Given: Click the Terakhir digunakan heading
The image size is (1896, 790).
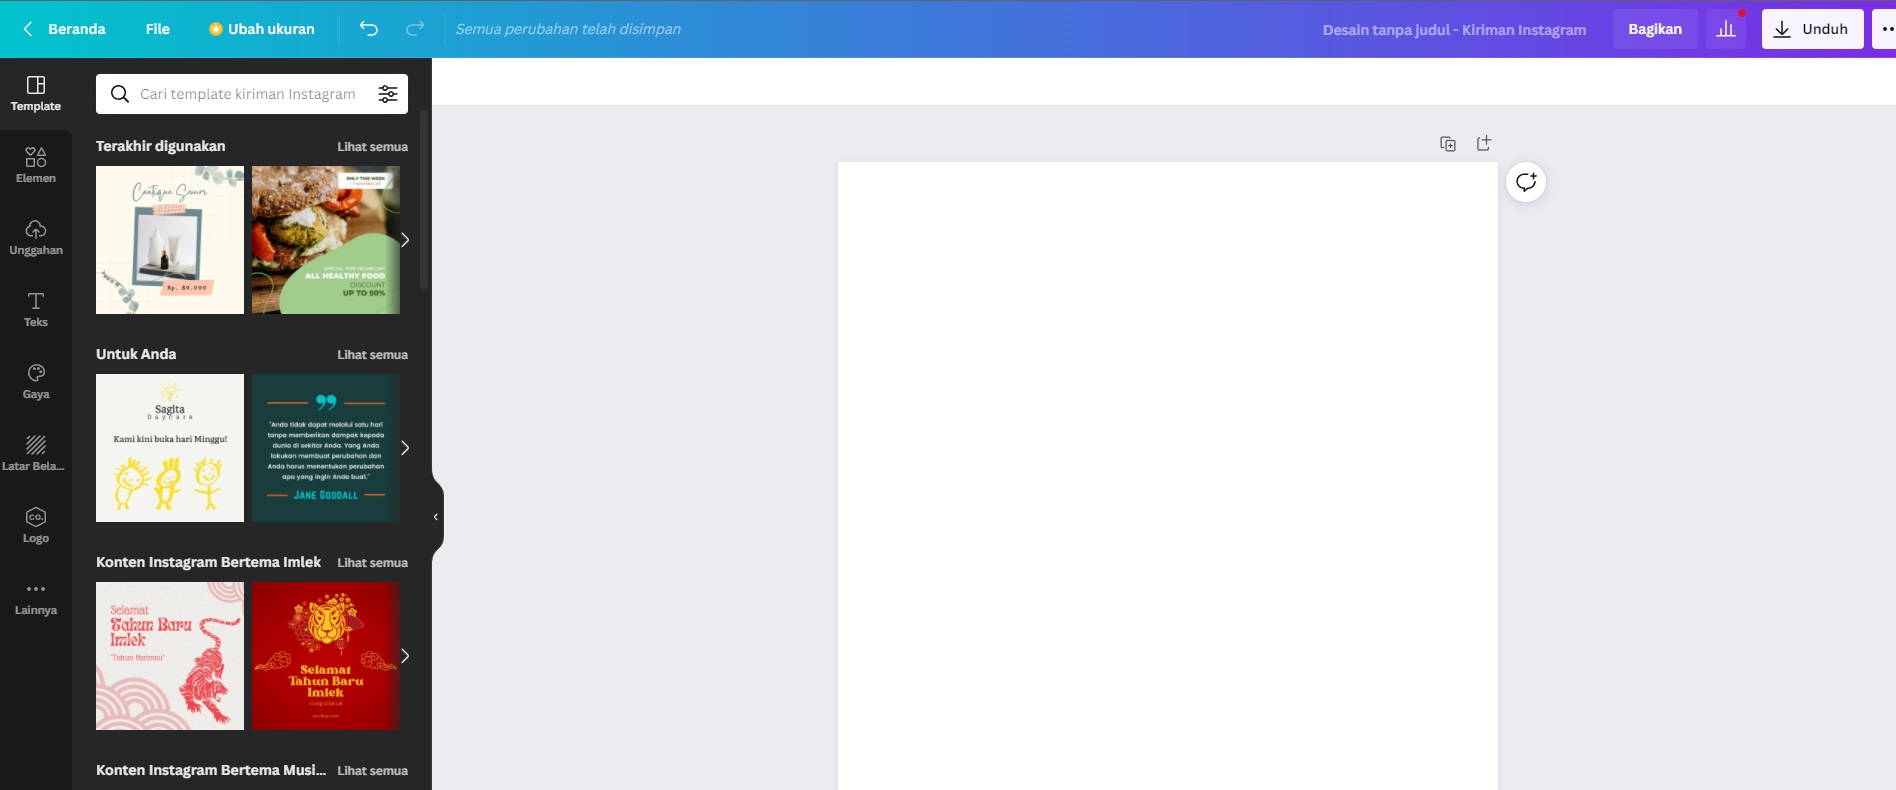Looking at the screenshot, I should pyautogui.click(x=161, y=146).
